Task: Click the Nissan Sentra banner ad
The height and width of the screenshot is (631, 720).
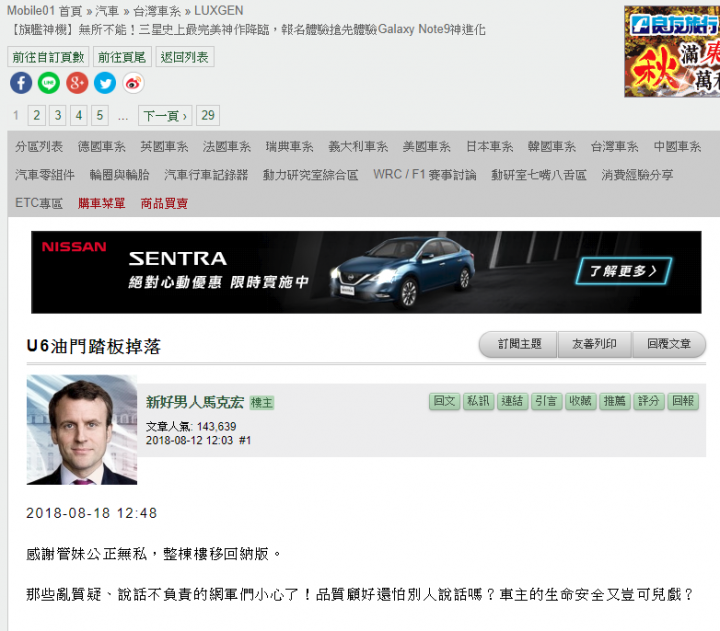Action: [366, 272]
